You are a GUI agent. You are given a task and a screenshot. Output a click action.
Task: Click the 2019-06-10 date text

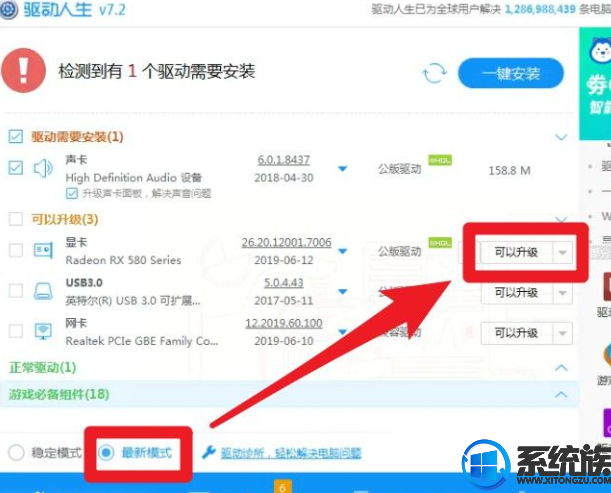click(x=284, y=341)
